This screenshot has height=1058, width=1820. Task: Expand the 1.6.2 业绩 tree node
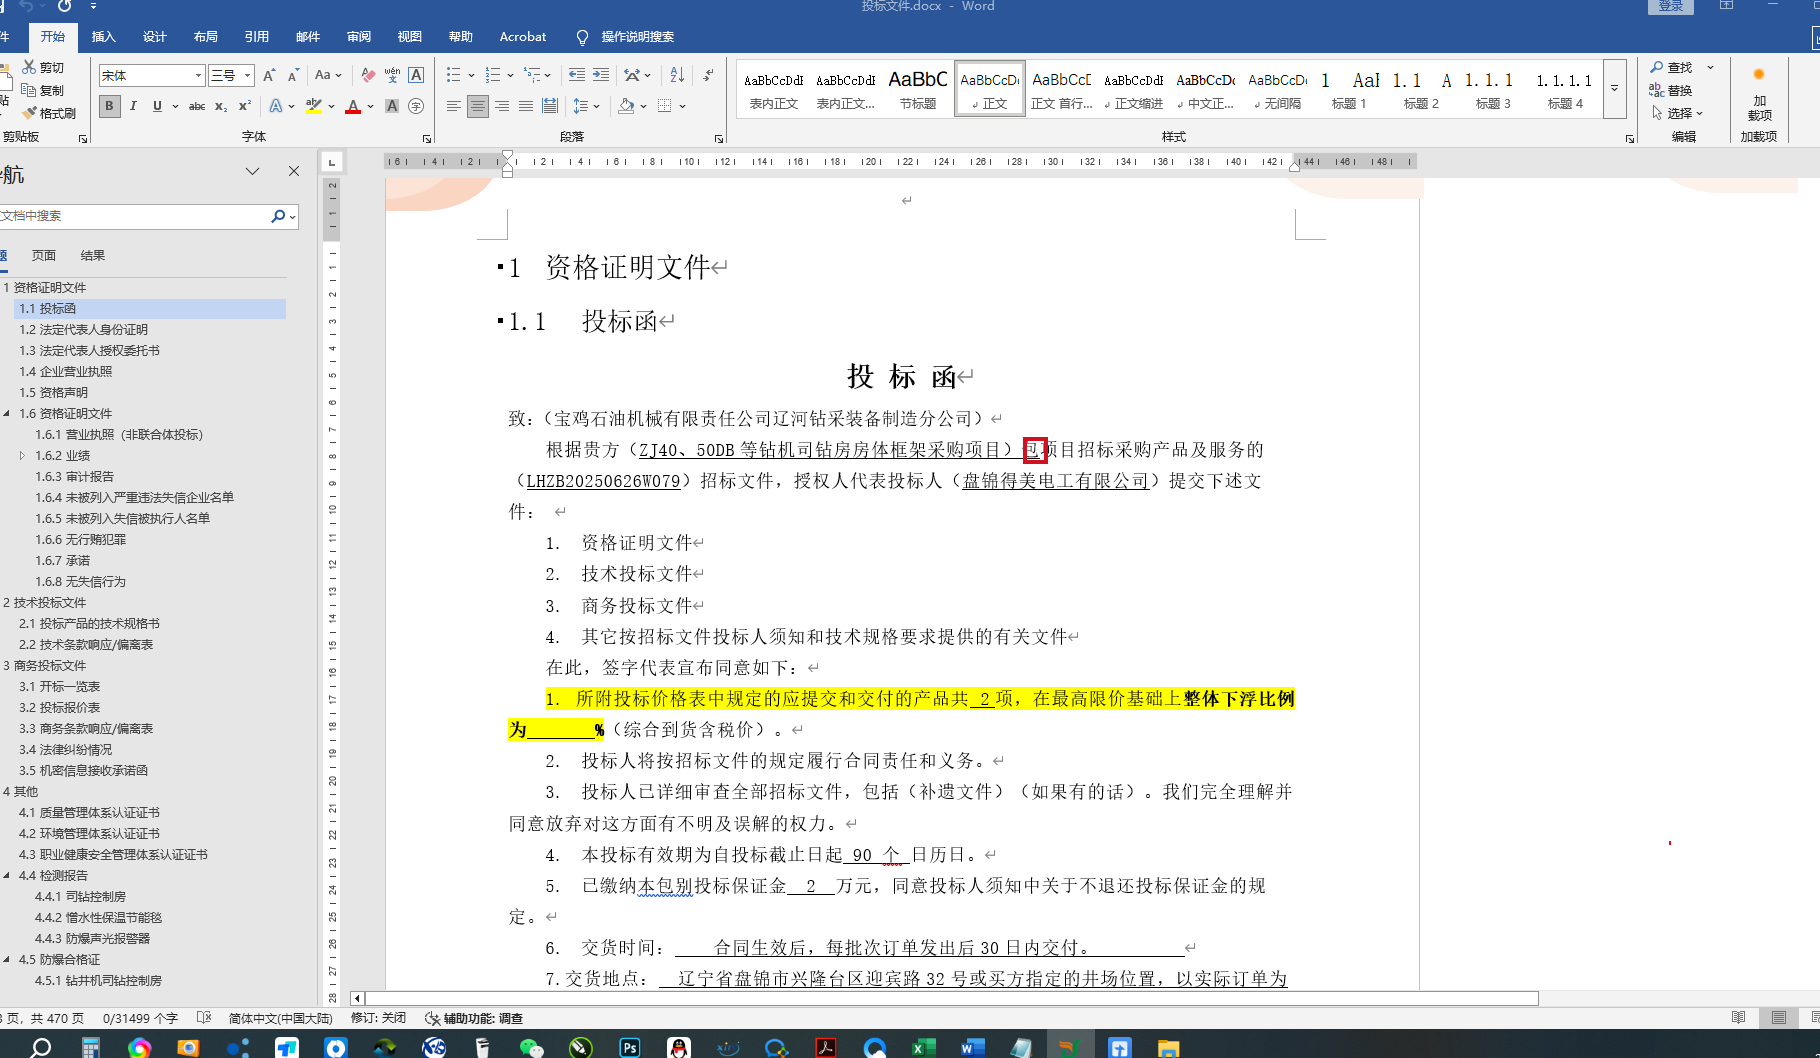coord(23,456)
